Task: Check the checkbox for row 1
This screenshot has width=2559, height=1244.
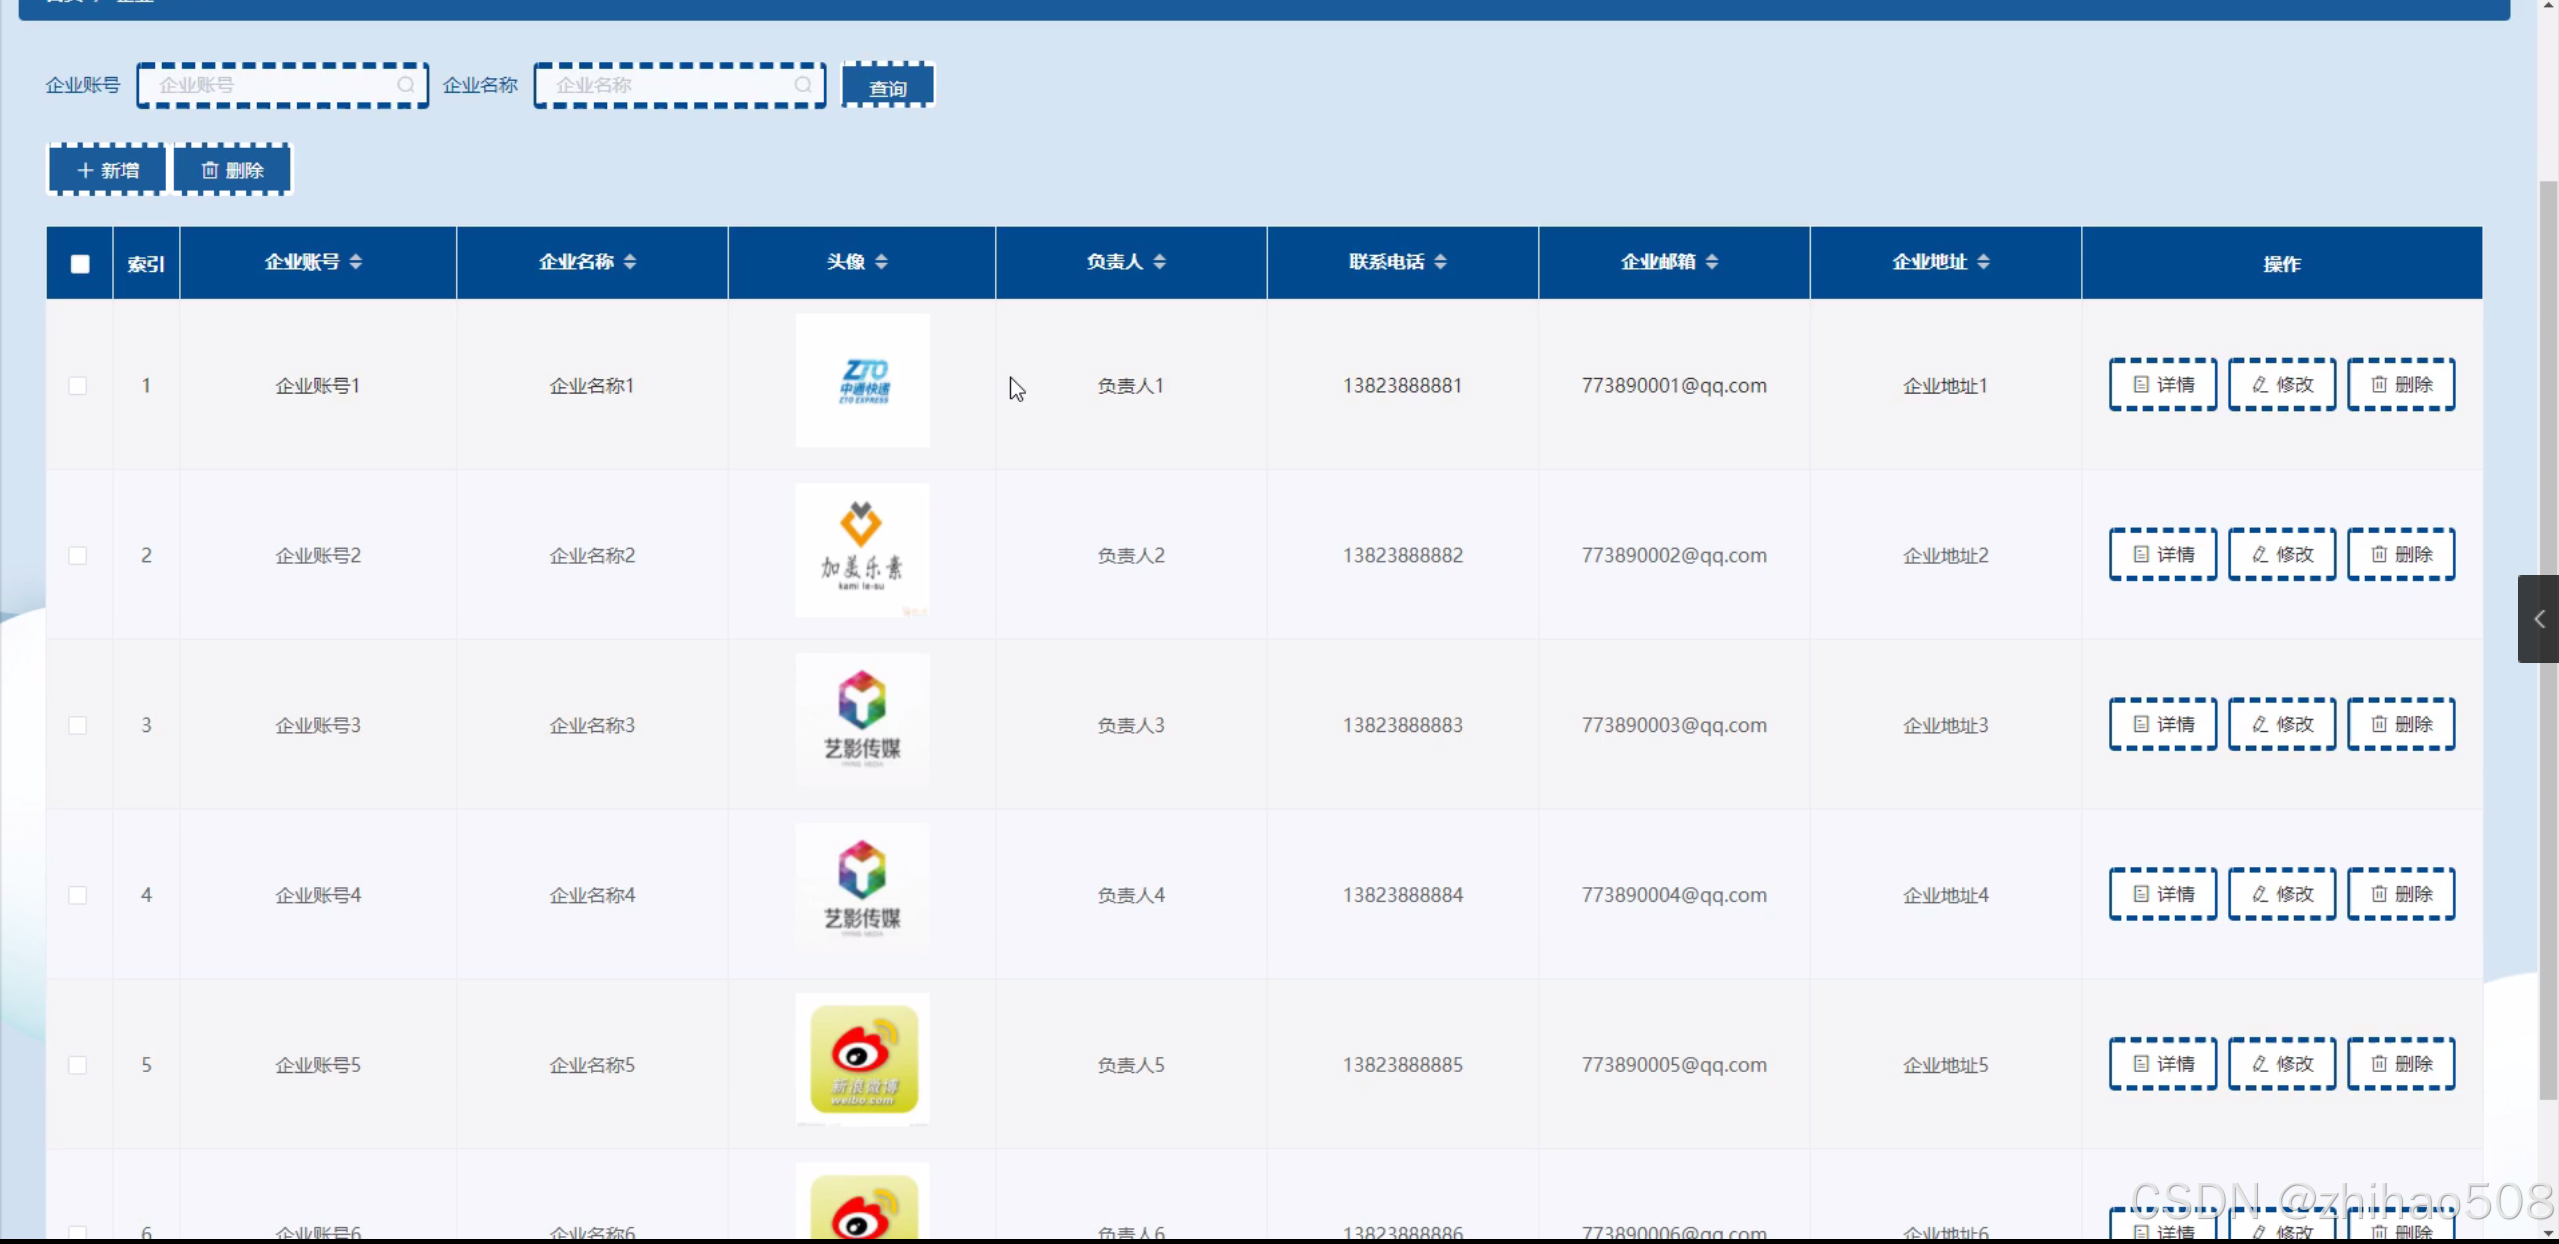Action: click(78, 386)
